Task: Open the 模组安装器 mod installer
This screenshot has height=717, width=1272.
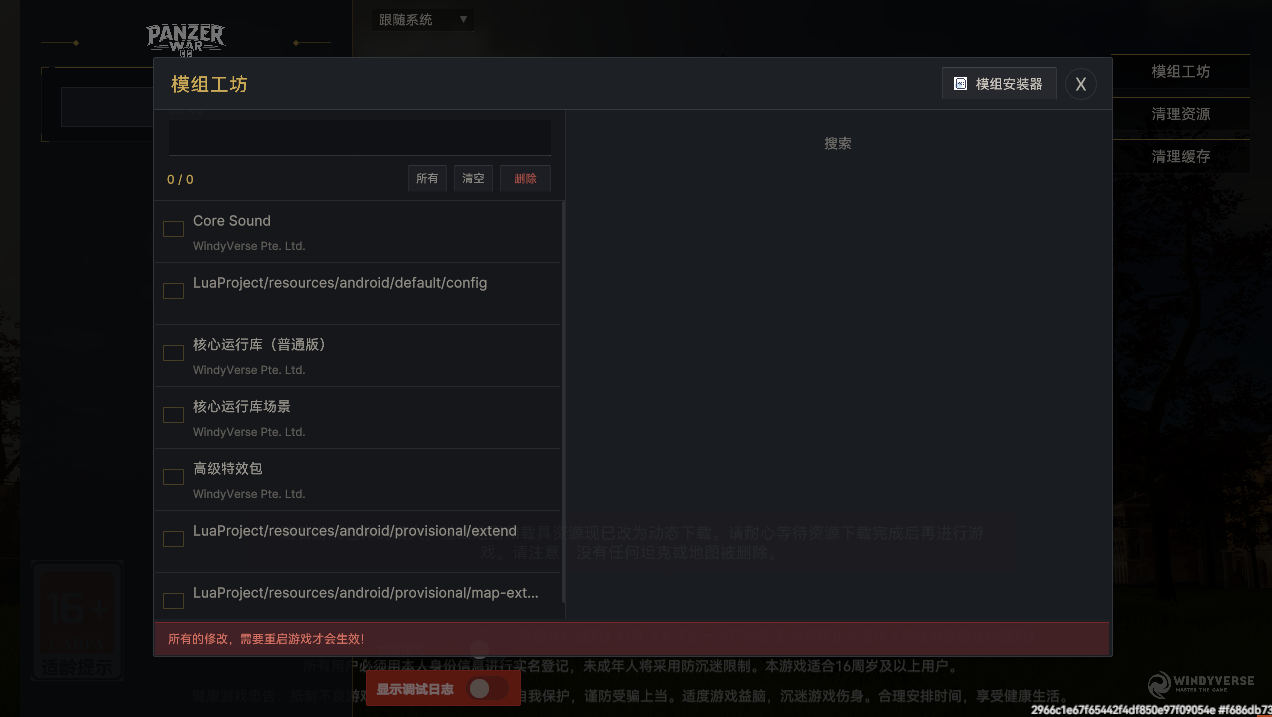Action: tap(999, 84)
